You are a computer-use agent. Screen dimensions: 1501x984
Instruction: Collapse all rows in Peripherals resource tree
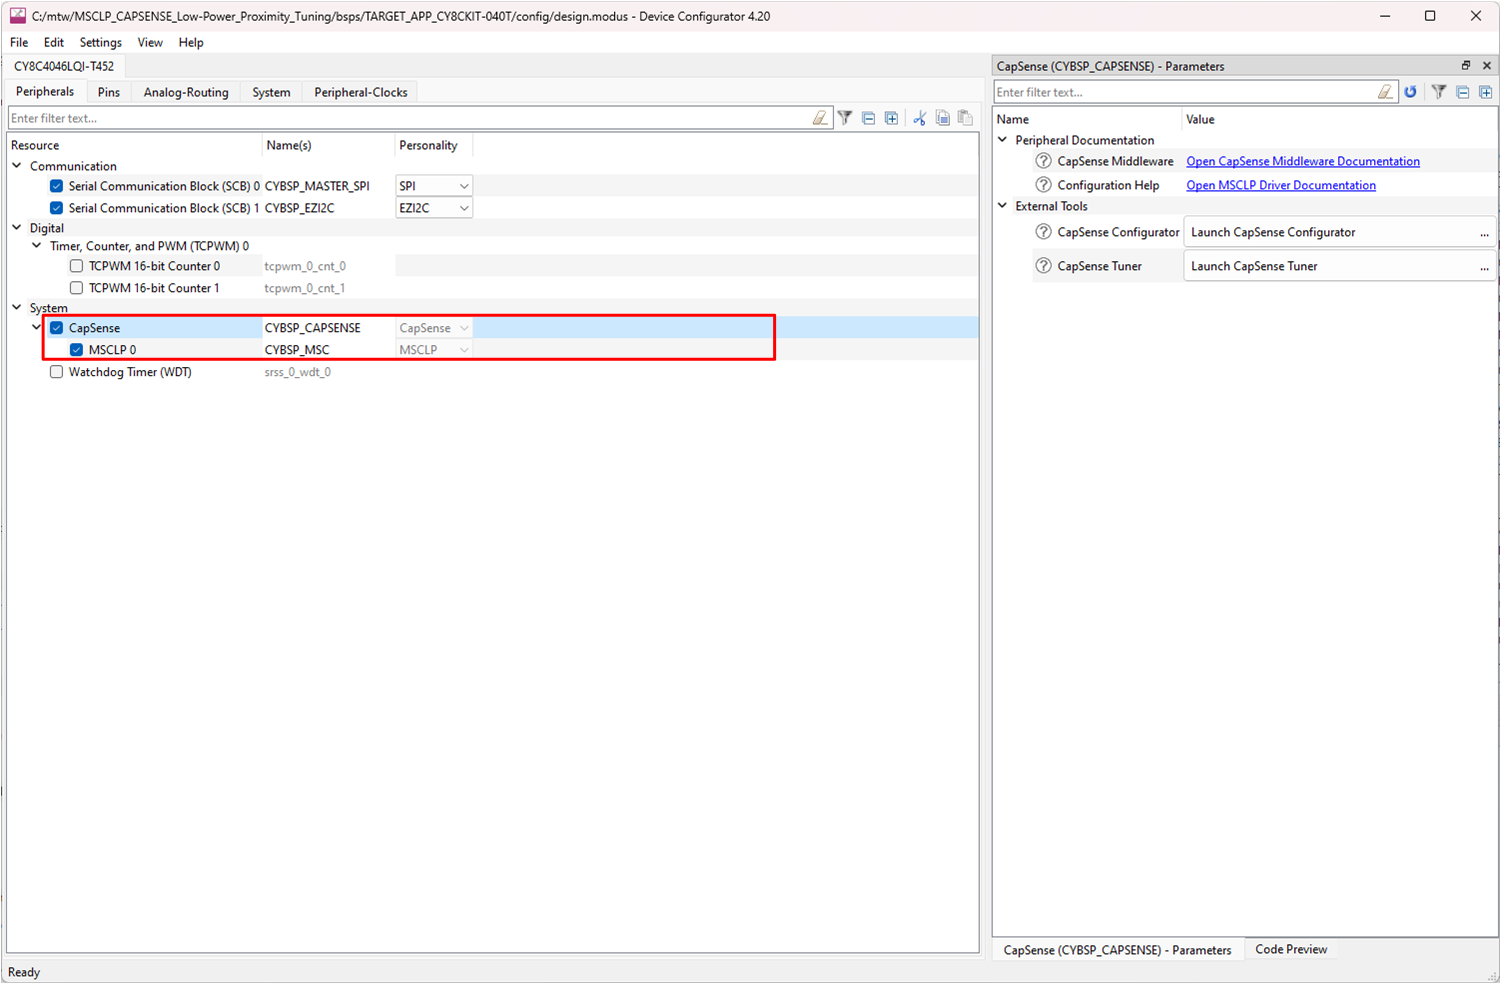(868, 118)
